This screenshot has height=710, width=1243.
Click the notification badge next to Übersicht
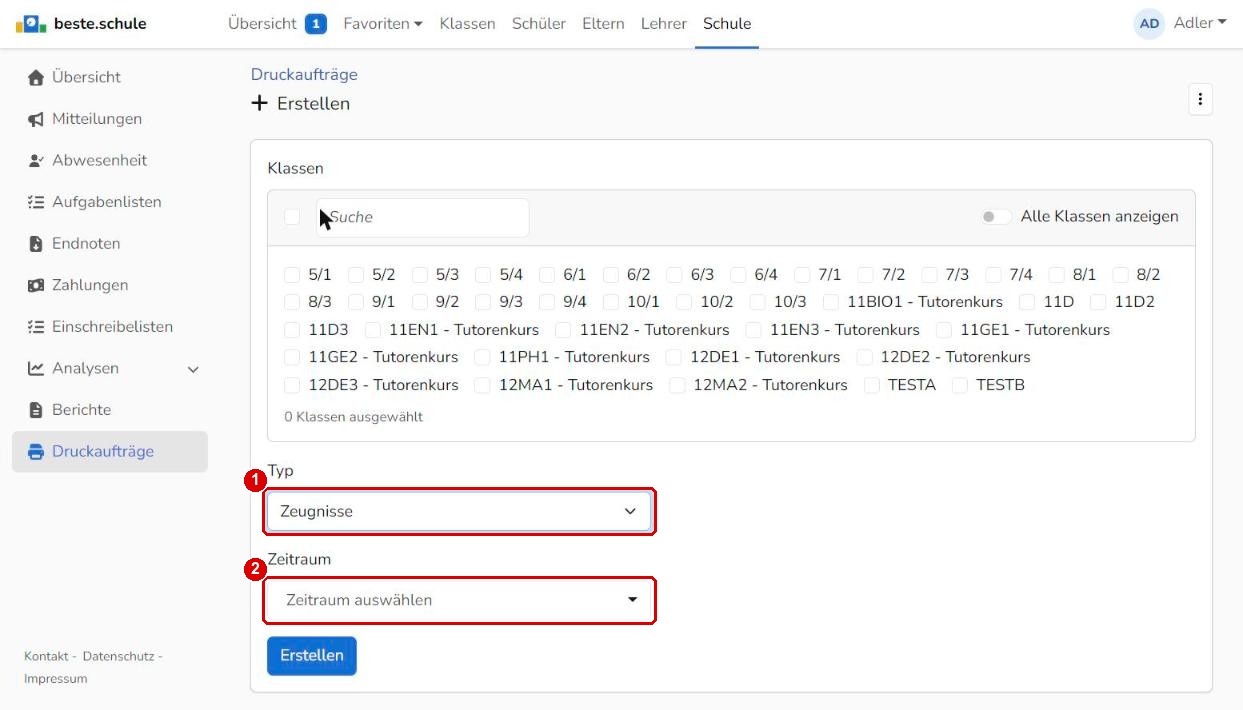(x=316, y=24)
